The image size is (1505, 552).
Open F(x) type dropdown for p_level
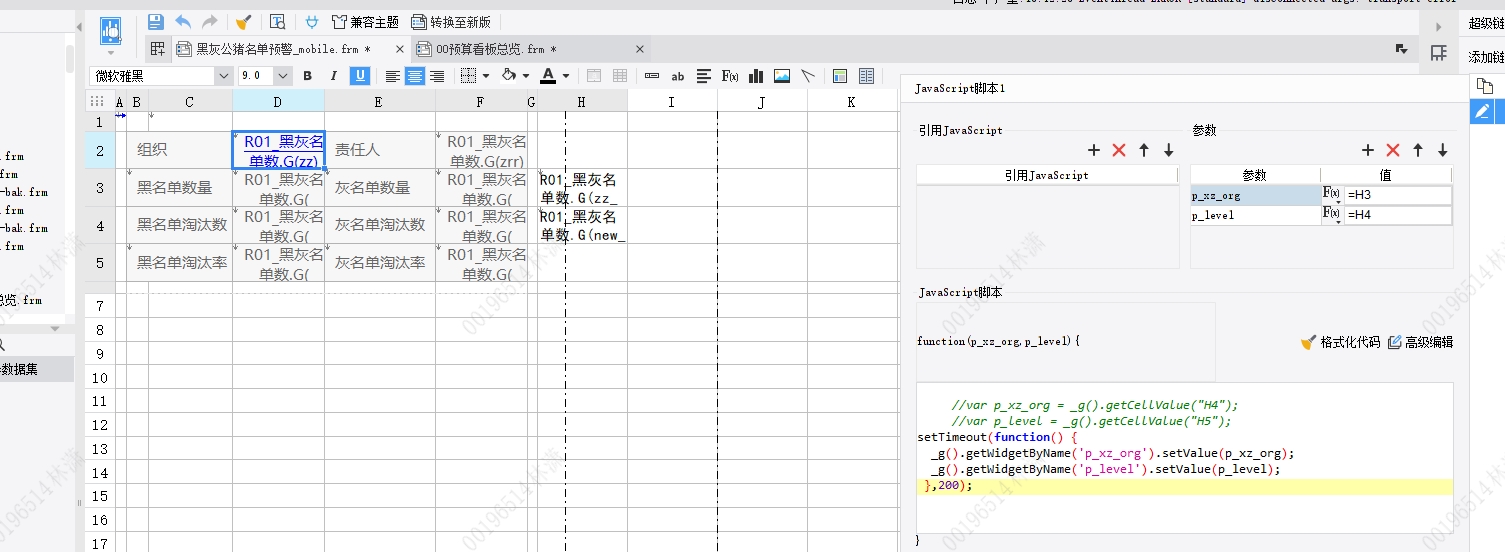(x=1332, y=215)
